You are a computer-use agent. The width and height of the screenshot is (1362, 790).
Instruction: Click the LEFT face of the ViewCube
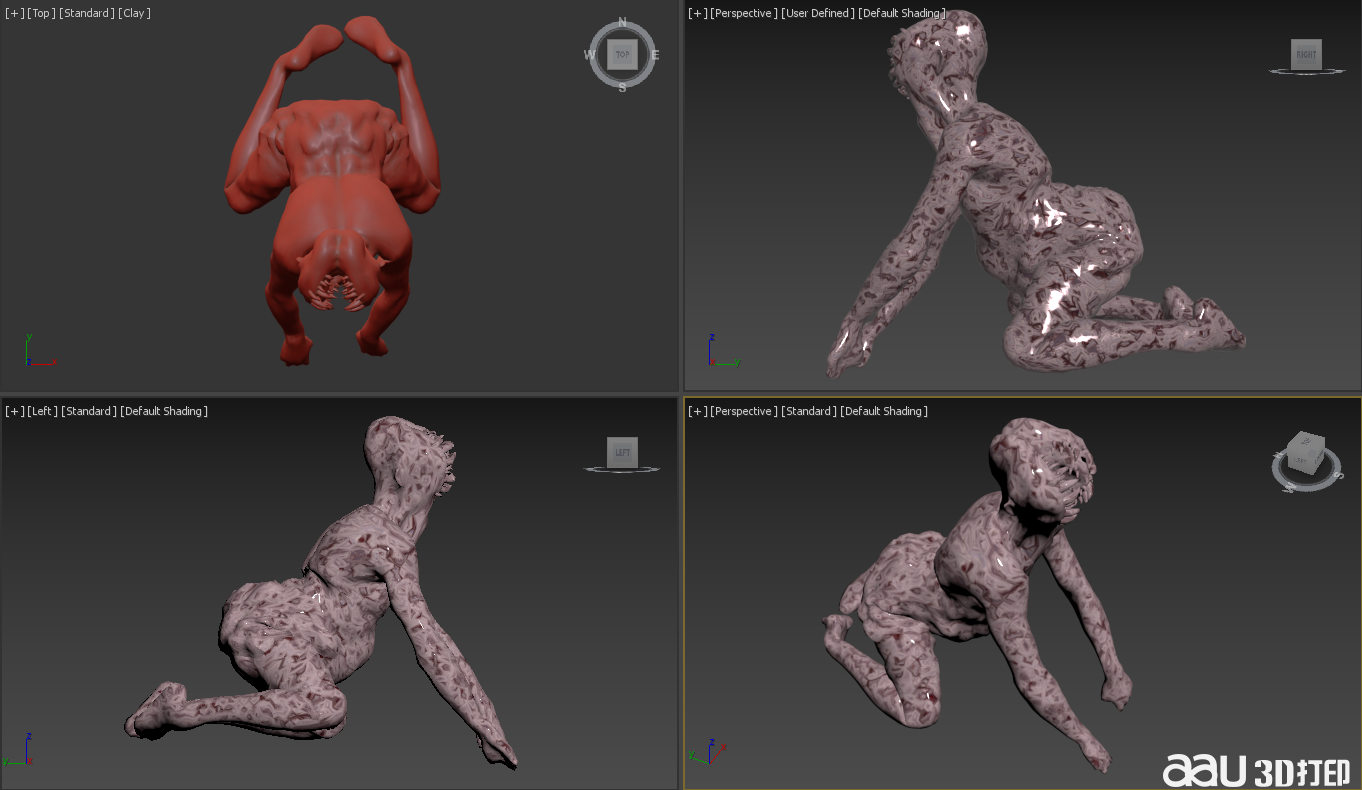tap(622, 453)
